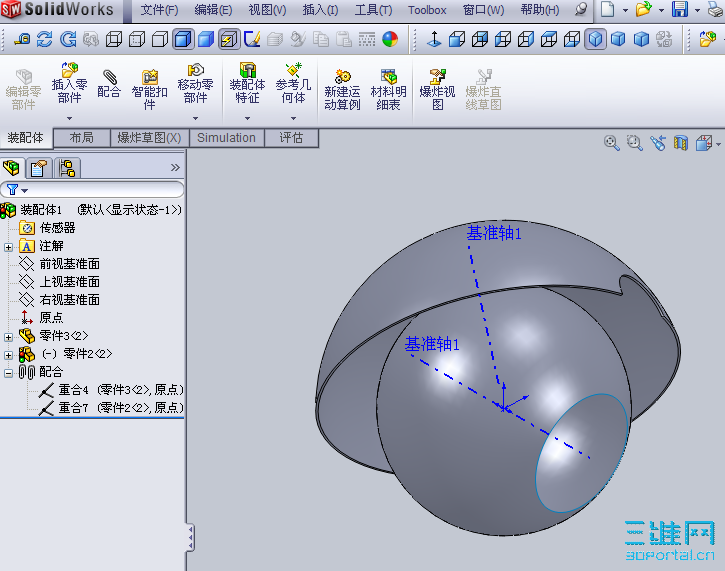Click the New document icon

[x=608, y=9]
